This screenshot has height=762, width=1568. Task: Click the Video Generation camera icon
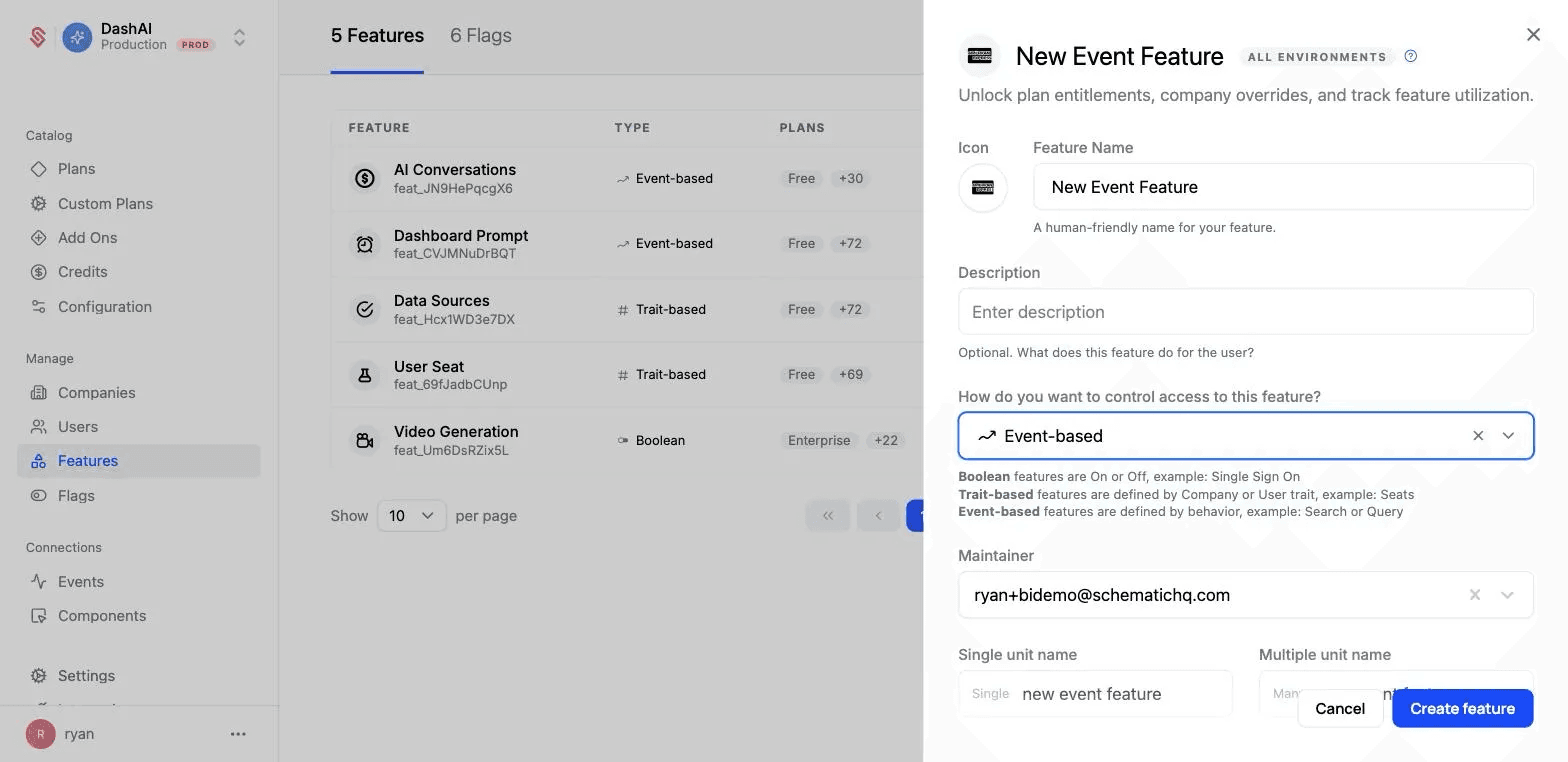pyautogui.click(x=365, y=441)
